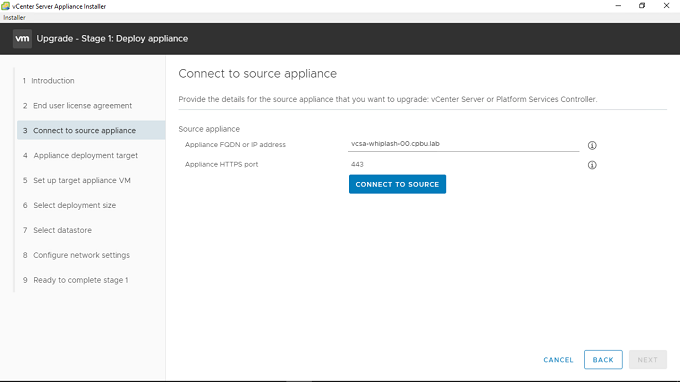Click the Appliance HTTPS port value 443

(357, 164)
